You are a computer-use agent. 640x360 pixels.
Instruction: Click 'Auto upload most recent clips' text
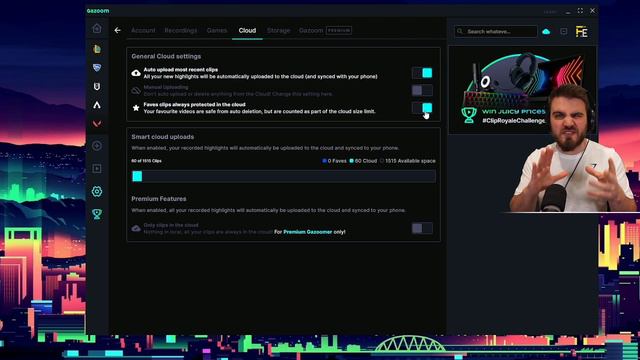point(180,70)
